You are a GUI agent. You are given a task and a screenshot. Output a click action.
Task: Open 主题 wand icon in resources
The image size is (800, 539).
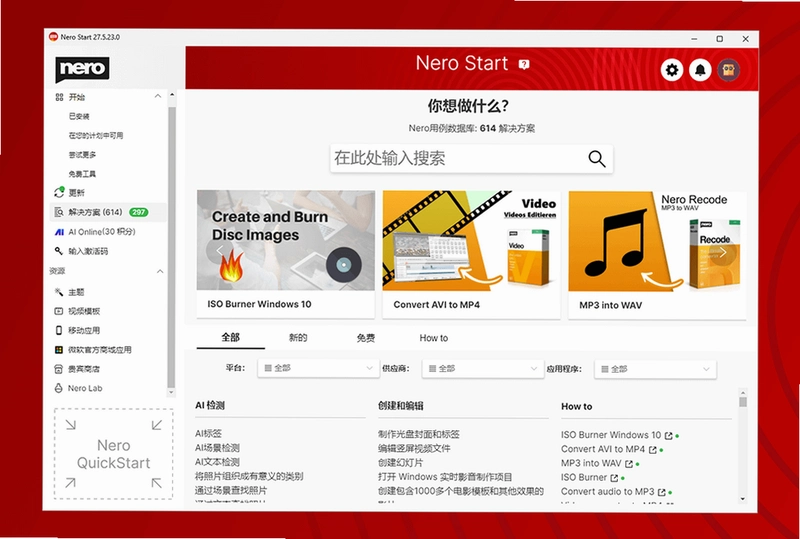(59, 292)
